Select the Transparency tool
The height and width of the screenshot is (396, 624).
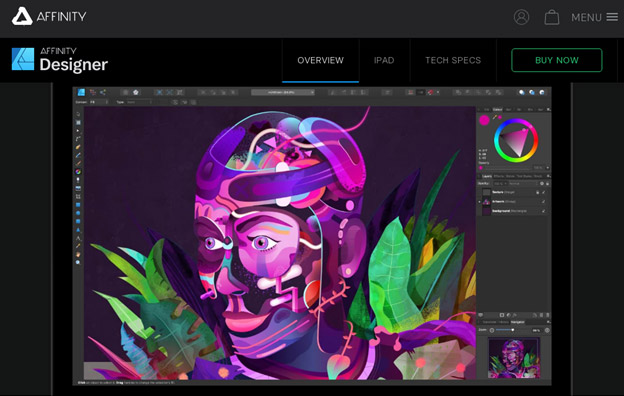click(x=78, y=180)
